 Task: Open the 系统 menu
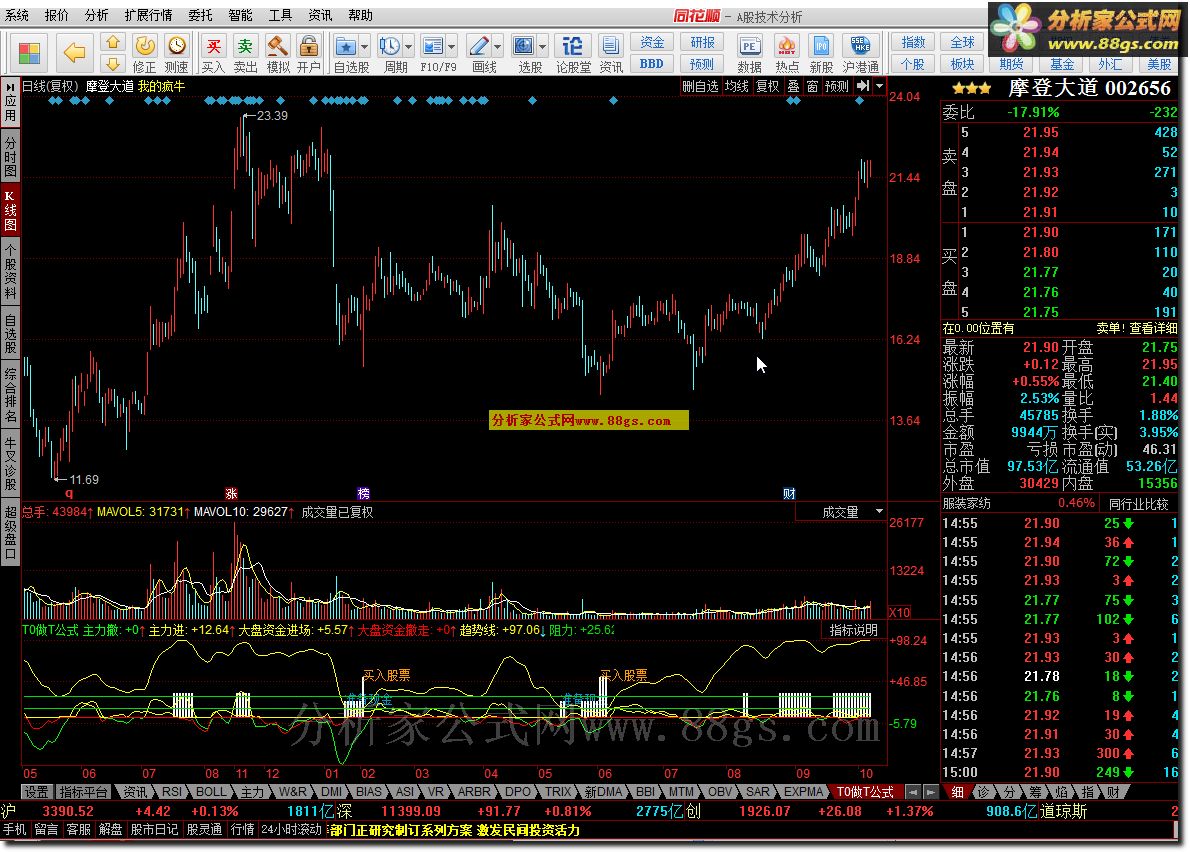pos(17,15)
